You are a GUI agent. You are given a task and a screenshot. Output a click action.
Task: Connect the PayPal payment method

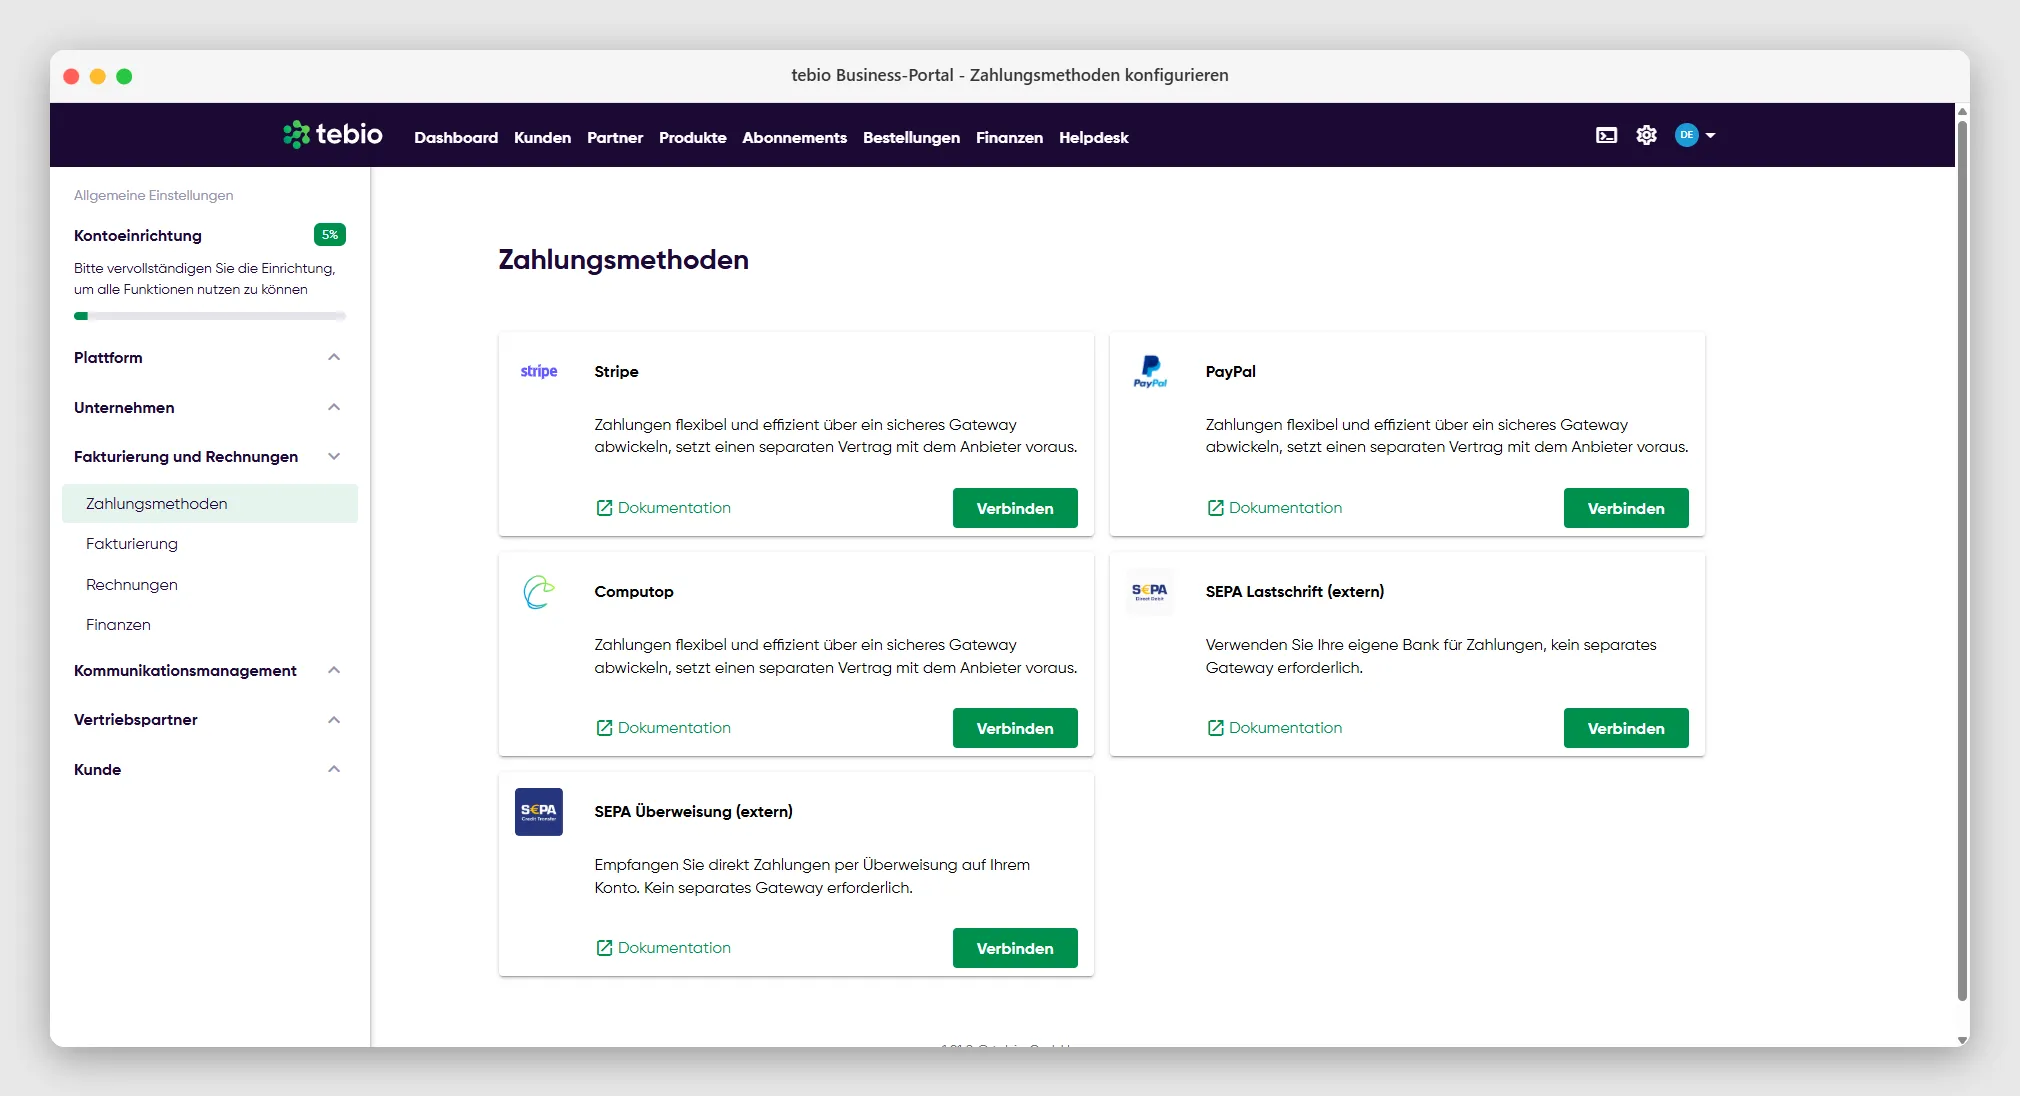[1626, 508]
